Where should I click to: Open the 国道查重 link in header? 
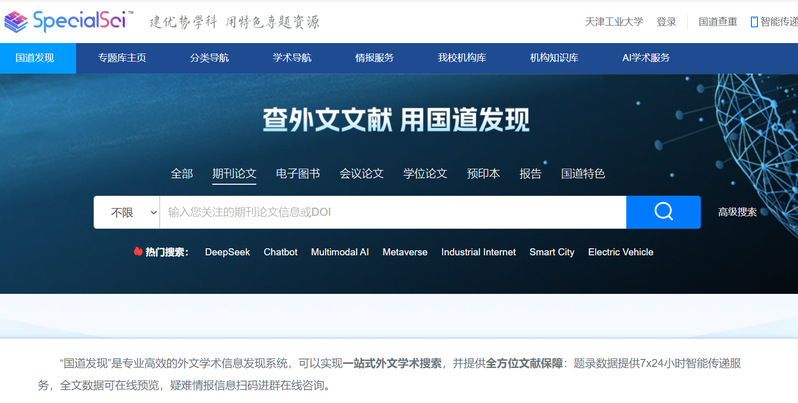pyautogui.click(x=717, y=21)
